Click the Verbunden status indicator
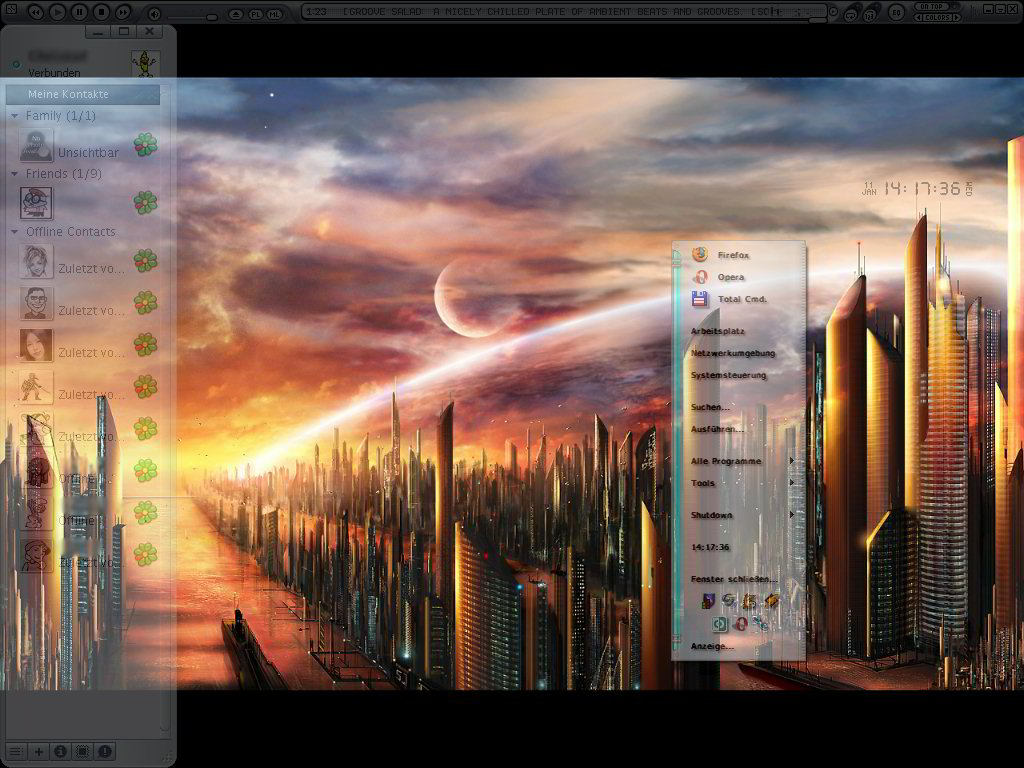1024x768 pixels. [16, 64]
